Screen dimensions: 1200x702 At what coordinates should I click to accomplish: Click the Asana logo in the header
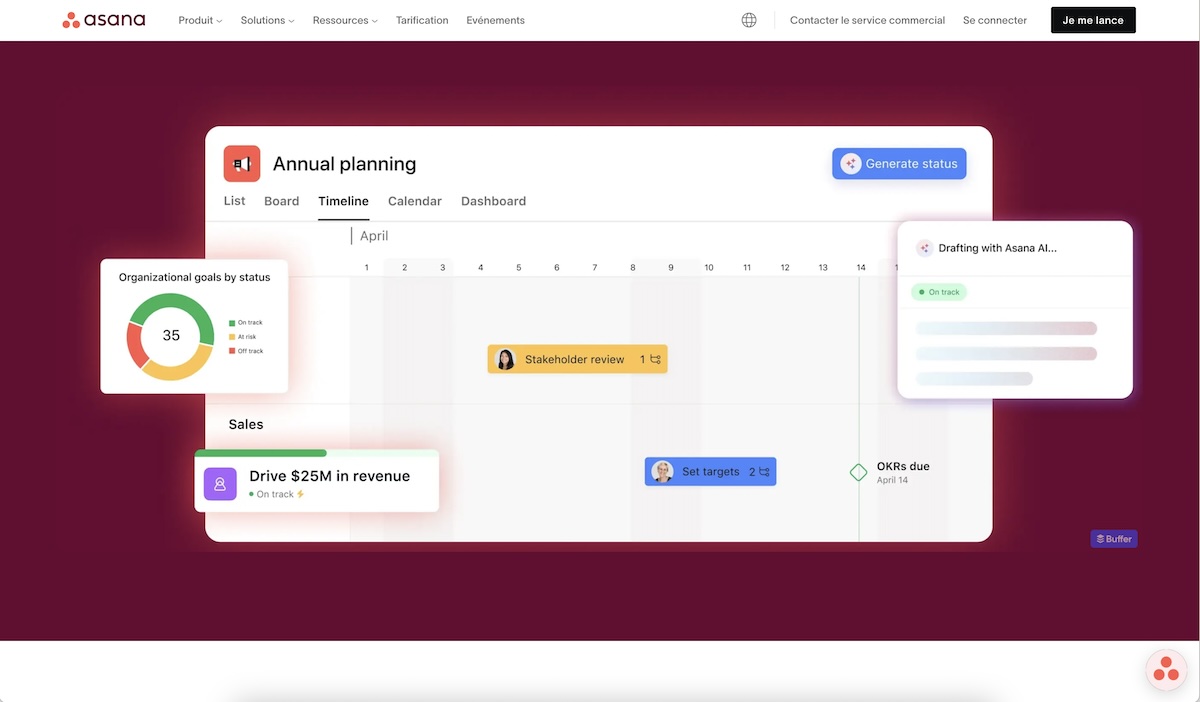(104, 19)
